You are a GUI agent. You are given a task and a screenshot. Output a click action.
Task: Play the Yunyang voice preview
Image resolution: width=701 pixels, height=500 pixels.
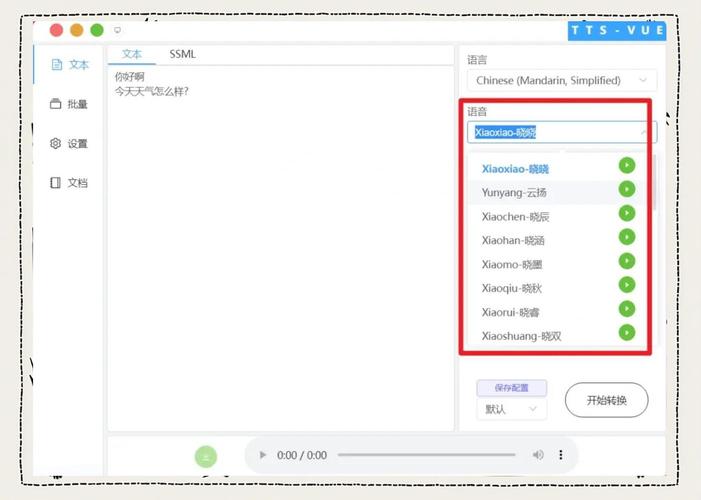tap(627, 189)
